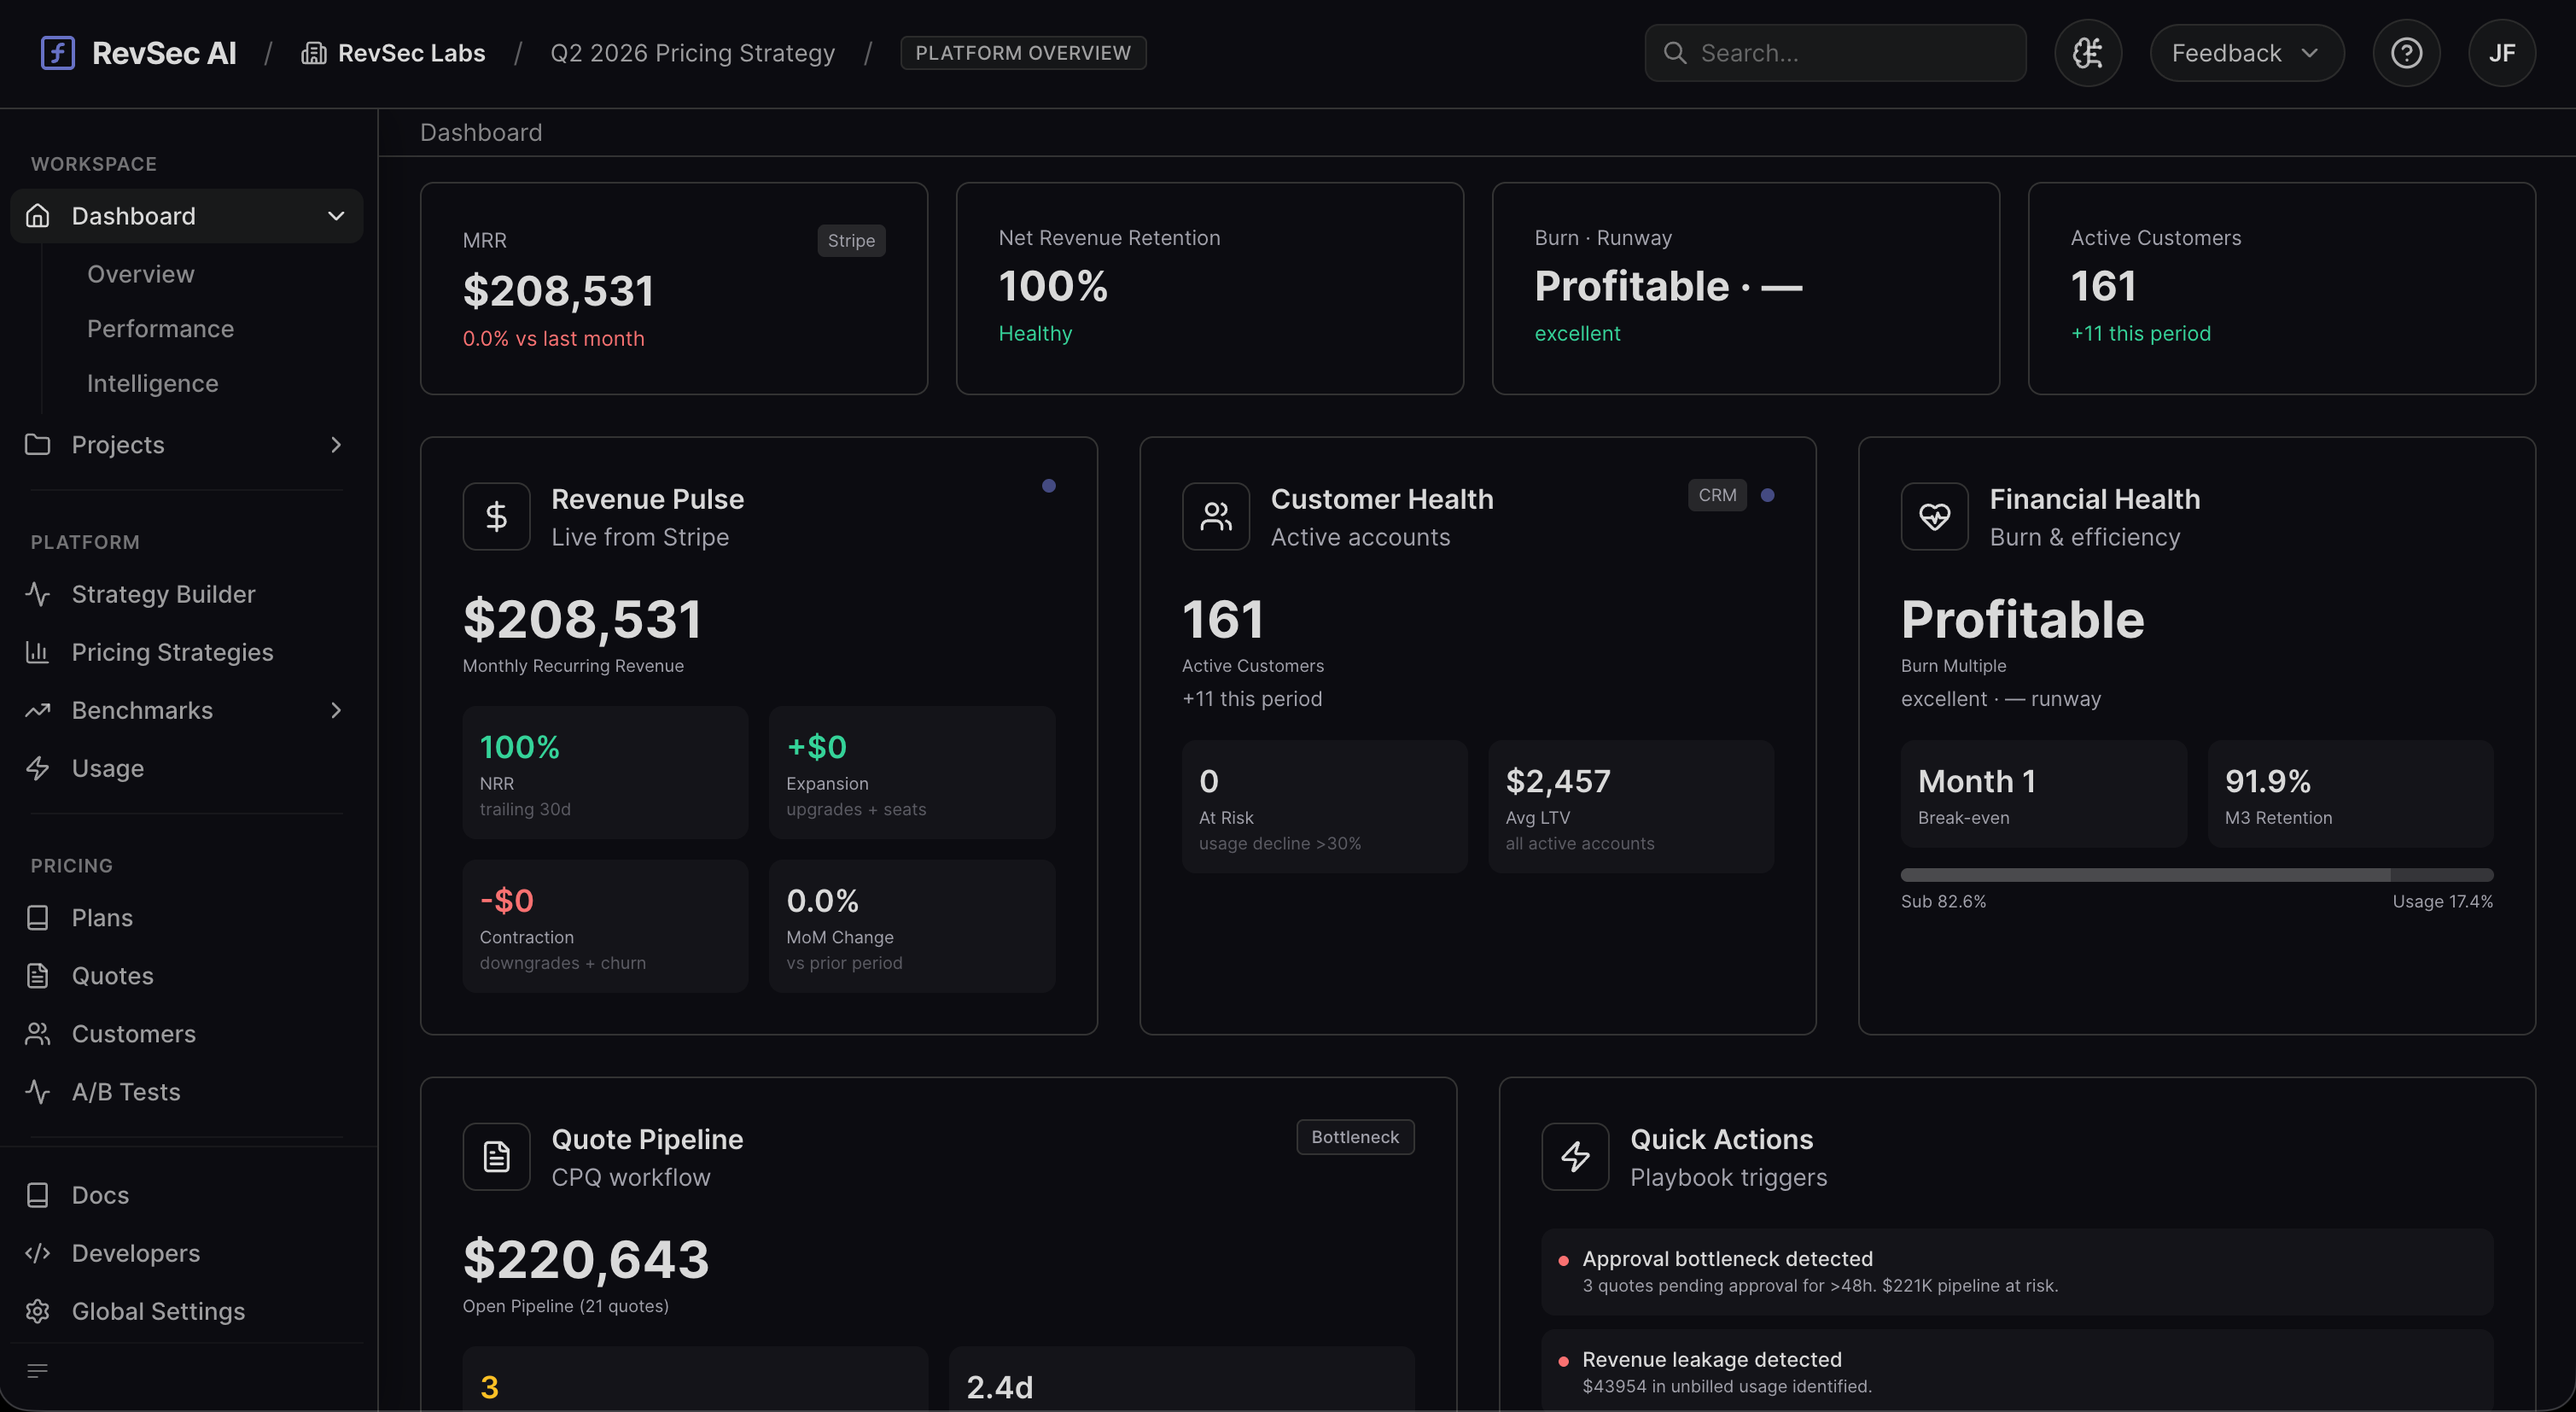Screen dimensions: 2576x1412
Task: Click the 91.9% M3 Retention tile
Action: 2350,794
